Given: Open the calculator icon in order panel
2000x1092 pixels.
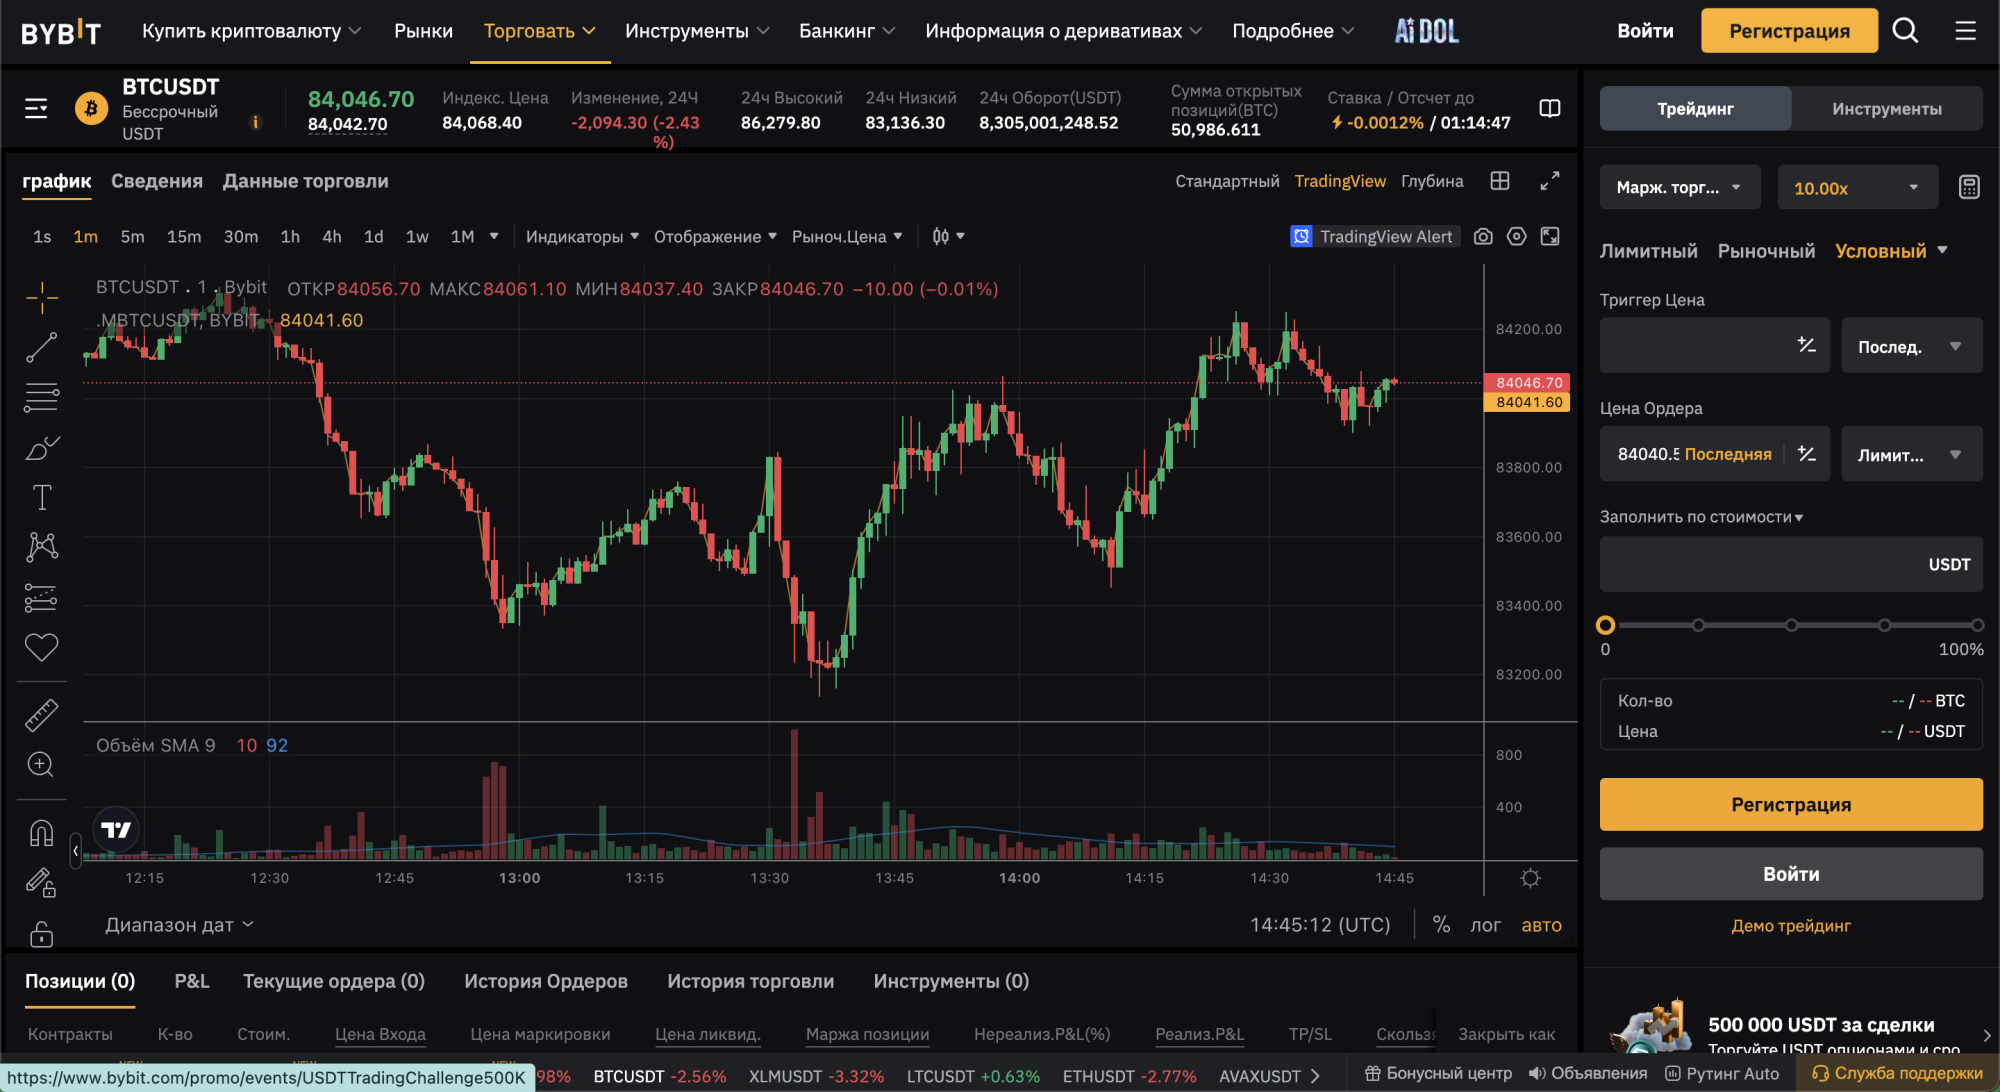Looking at the screenshot, I should point(1968,187).
